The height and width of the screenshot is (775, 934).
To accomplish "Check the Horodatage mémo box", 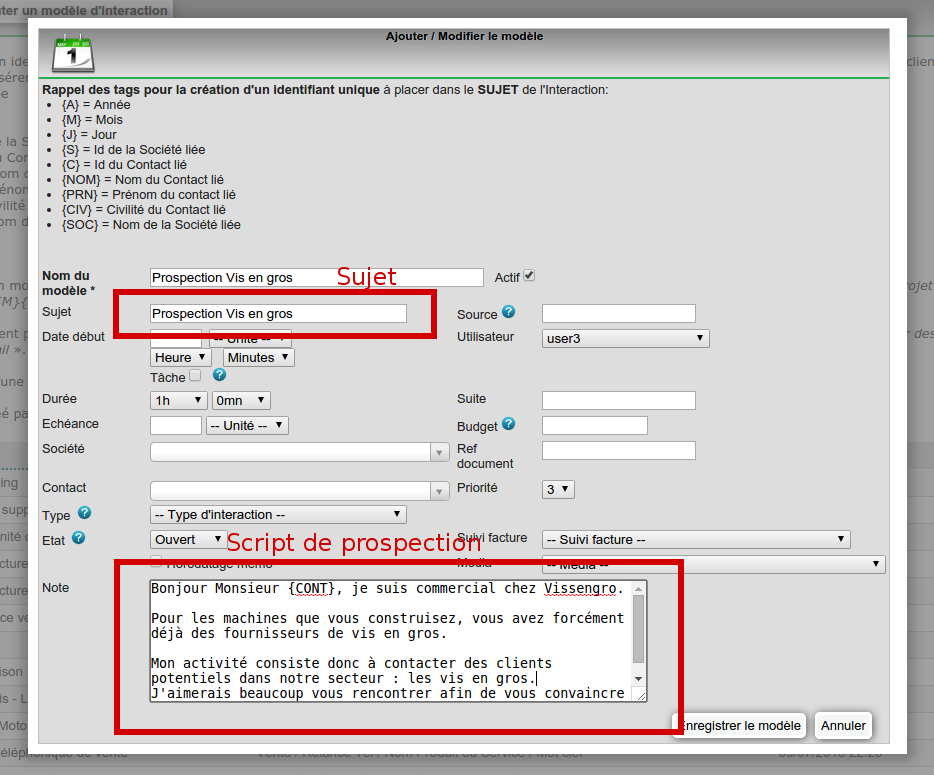I will point(156,562).
